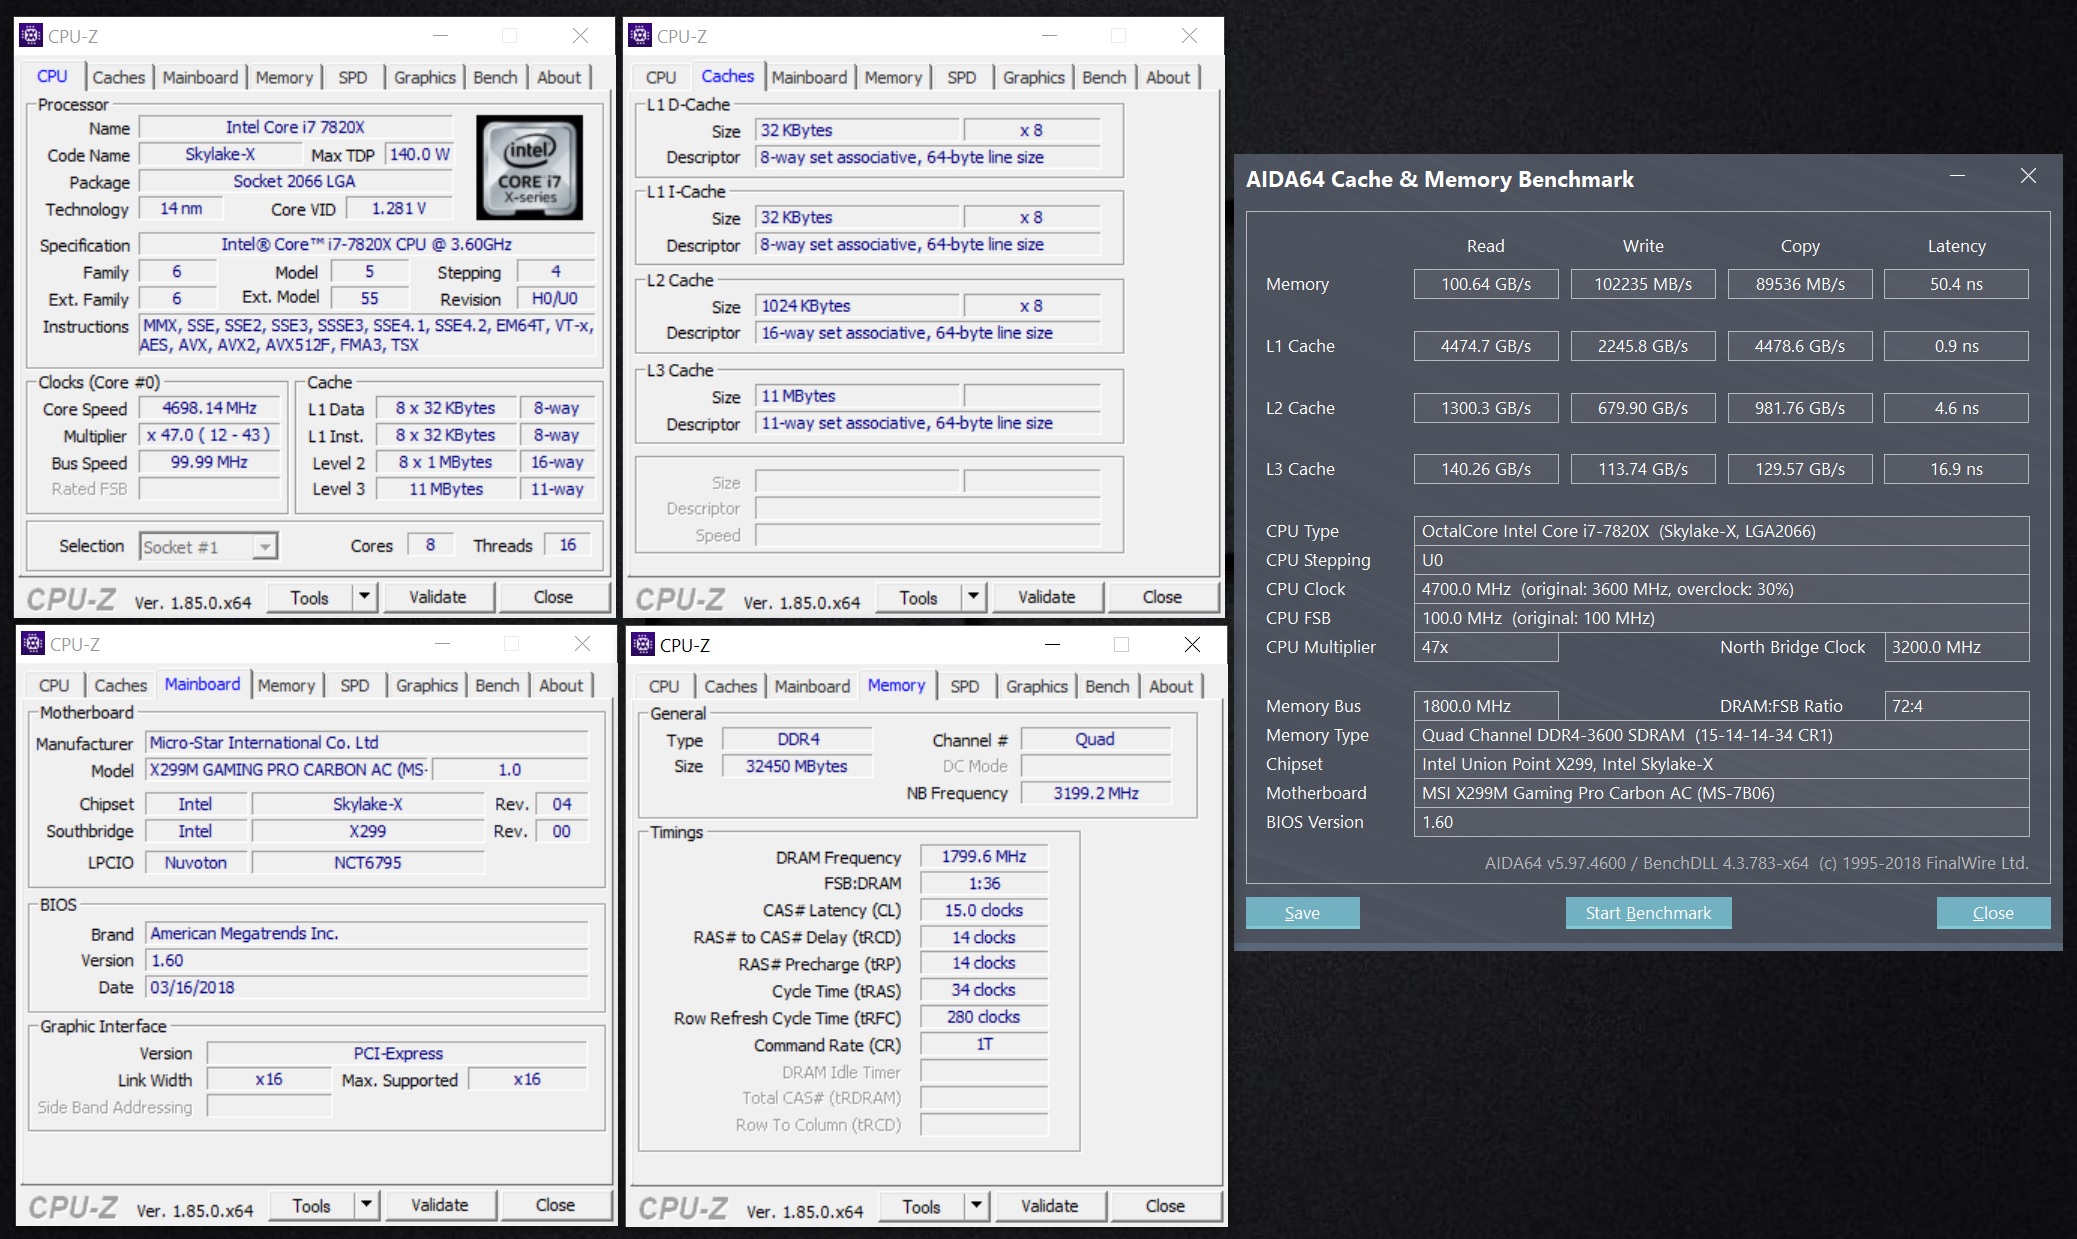Switch to Caches tab in the CPU window
This screenshot has height=1239, width=2077.
(118, 77)
